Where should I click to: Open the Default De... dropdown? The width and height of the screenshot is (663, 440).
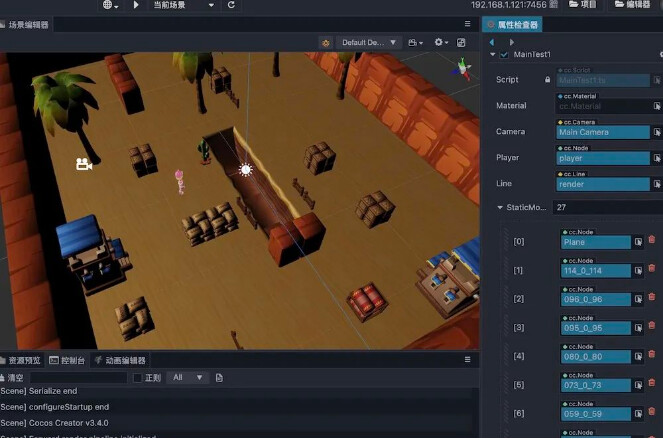coord(369,43)
